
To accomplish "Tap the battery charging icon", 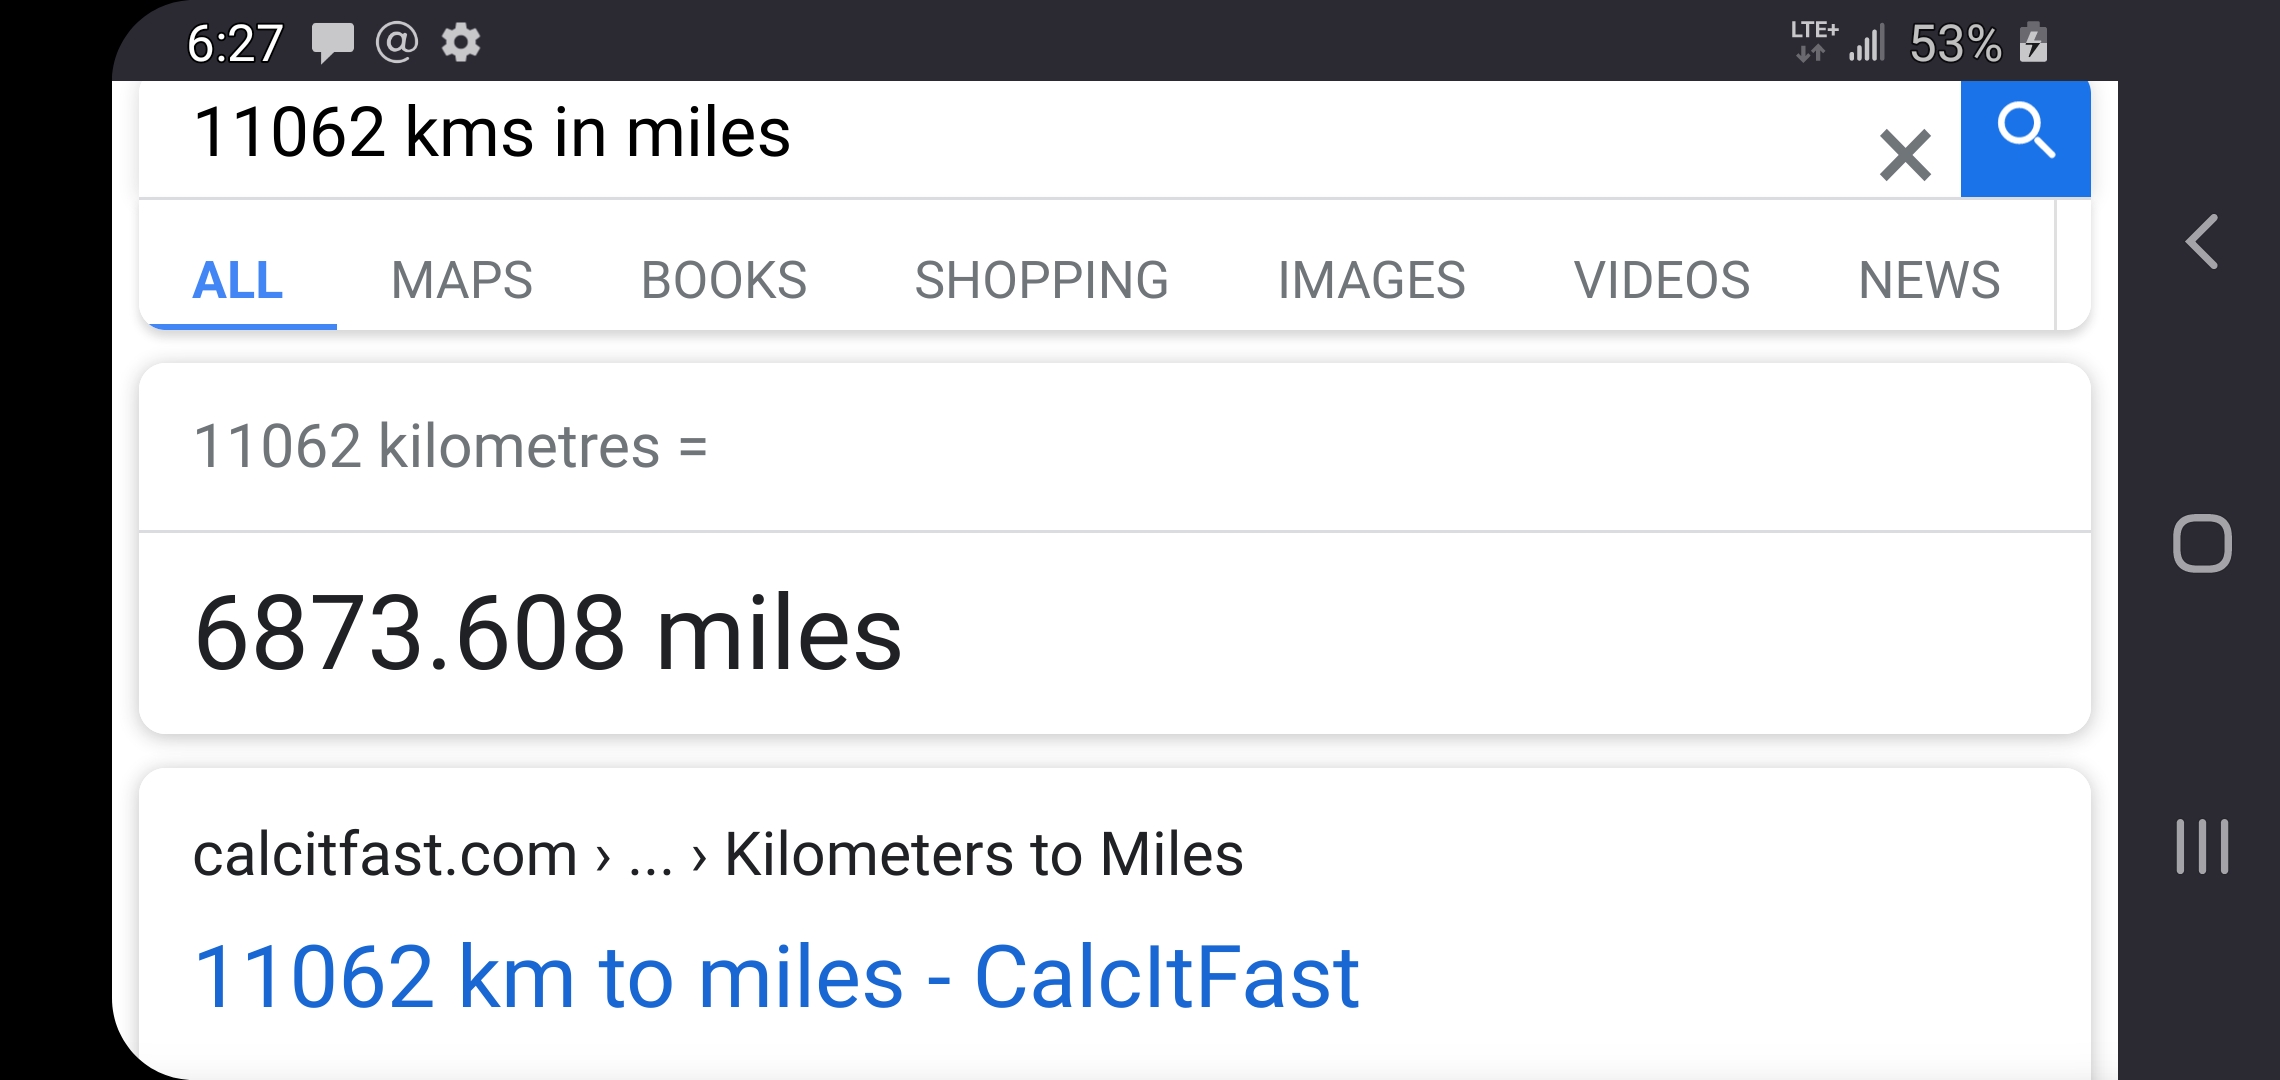I will (x=2033, y=43).
